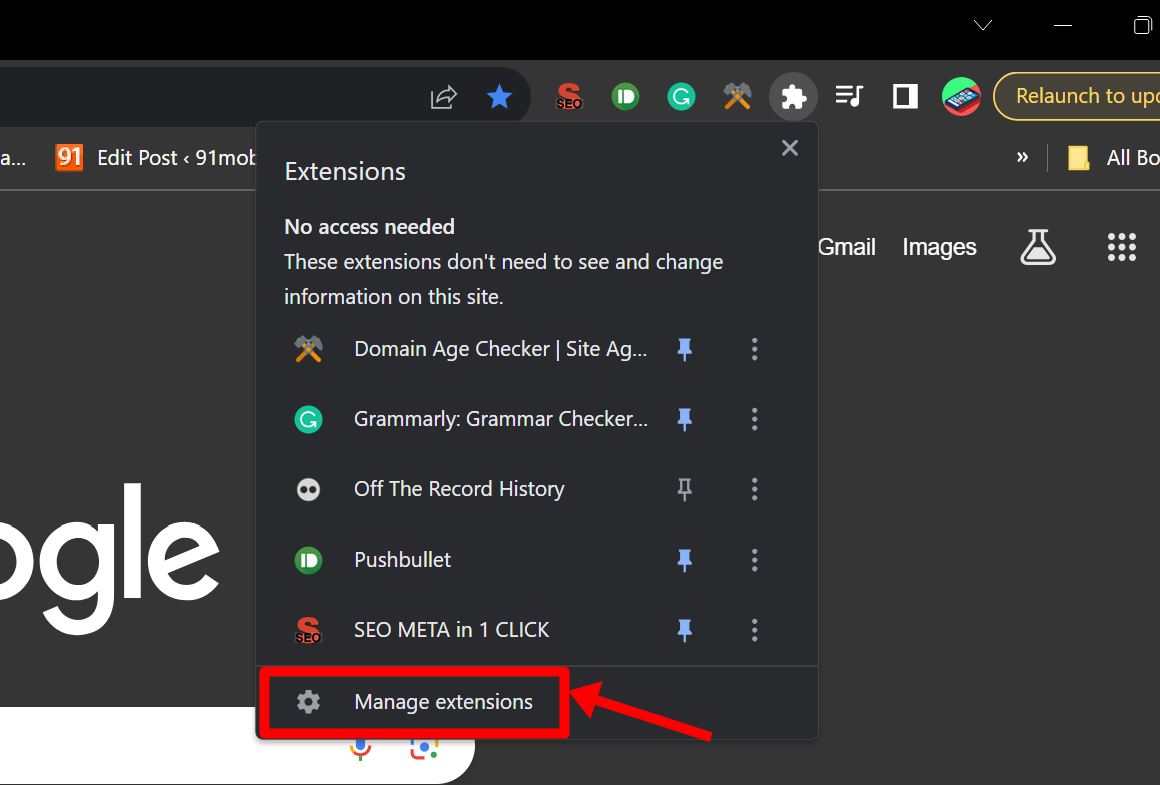The height and width of the screenshot is (785, 1160).
Task: Click the Relaunch to update button
Action: (x=1078, y=96)
